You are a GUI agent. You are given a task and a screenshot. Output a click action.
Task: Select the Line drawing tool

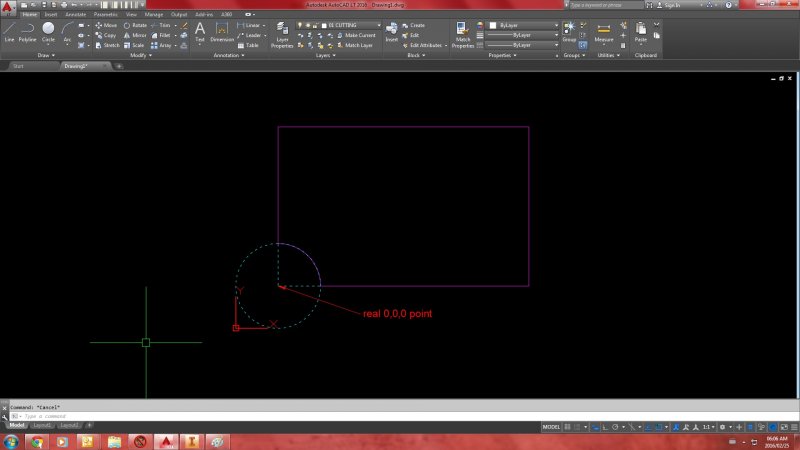pyautogui.click(x=9, y=31)
